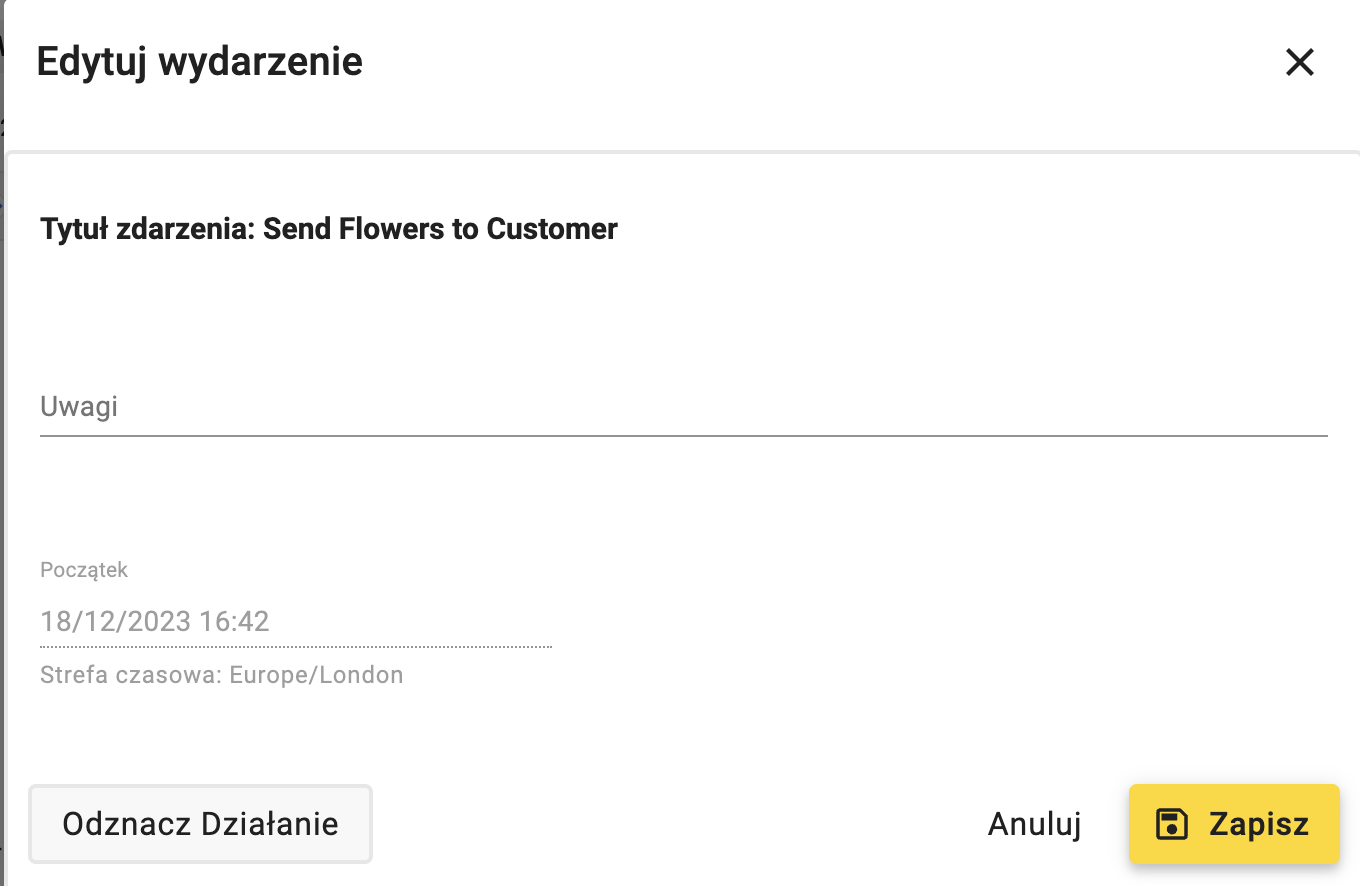1360x886 pixels.
Task: Focus the Uwagi notes field
Action: pos(683,408)
